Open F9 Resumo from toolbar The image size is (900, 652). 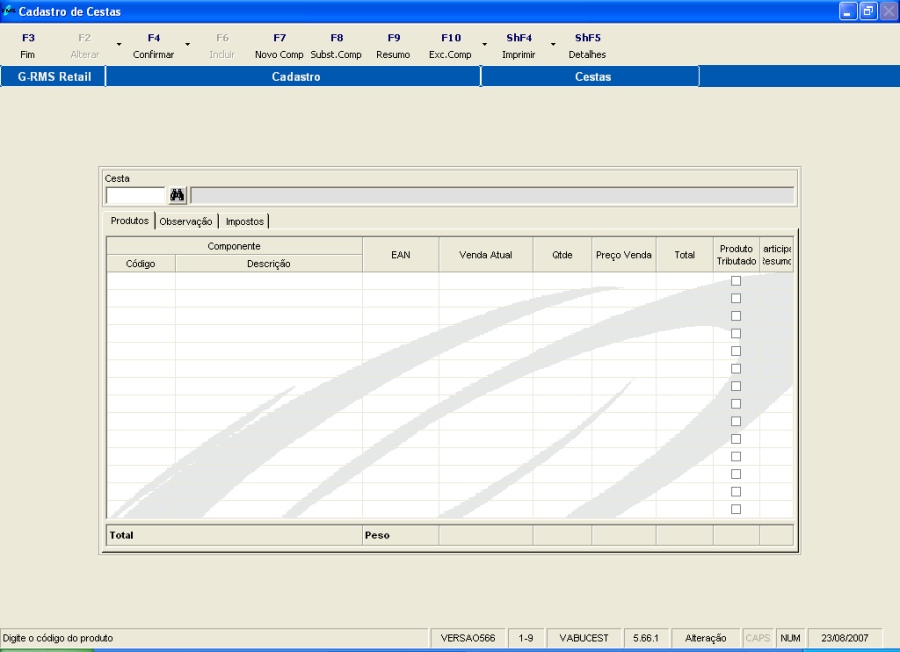tap(393, 46)
